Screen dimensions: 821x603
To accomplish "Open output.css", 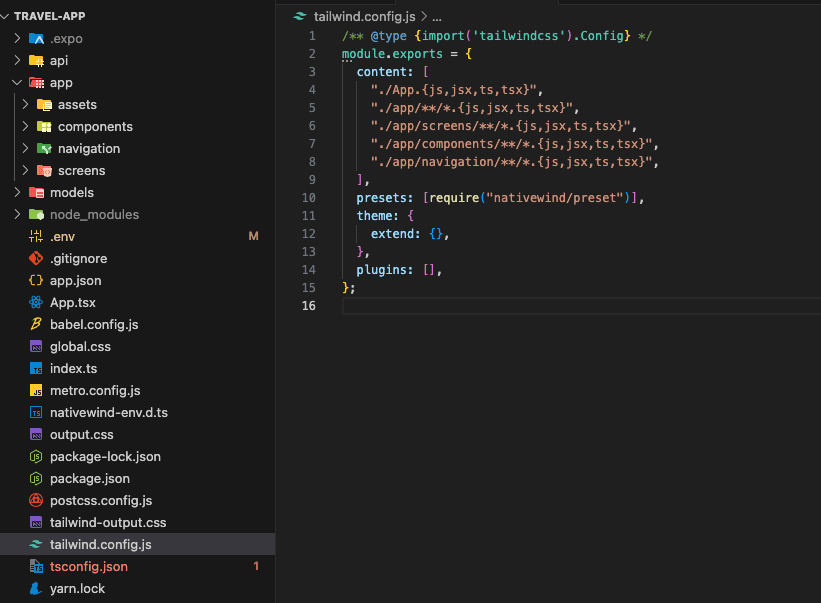I will click(138, 434).
